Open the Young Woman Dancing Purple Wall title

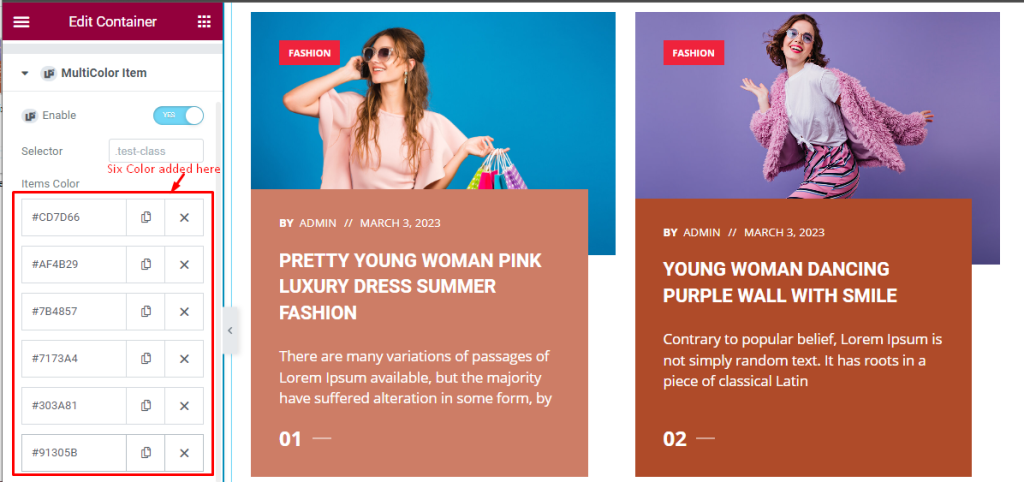780,281
